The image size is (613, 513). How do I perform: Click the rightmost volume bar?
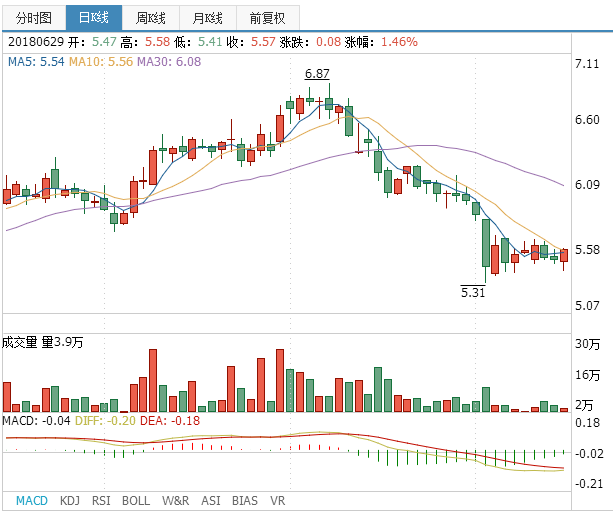pos(564,410)
